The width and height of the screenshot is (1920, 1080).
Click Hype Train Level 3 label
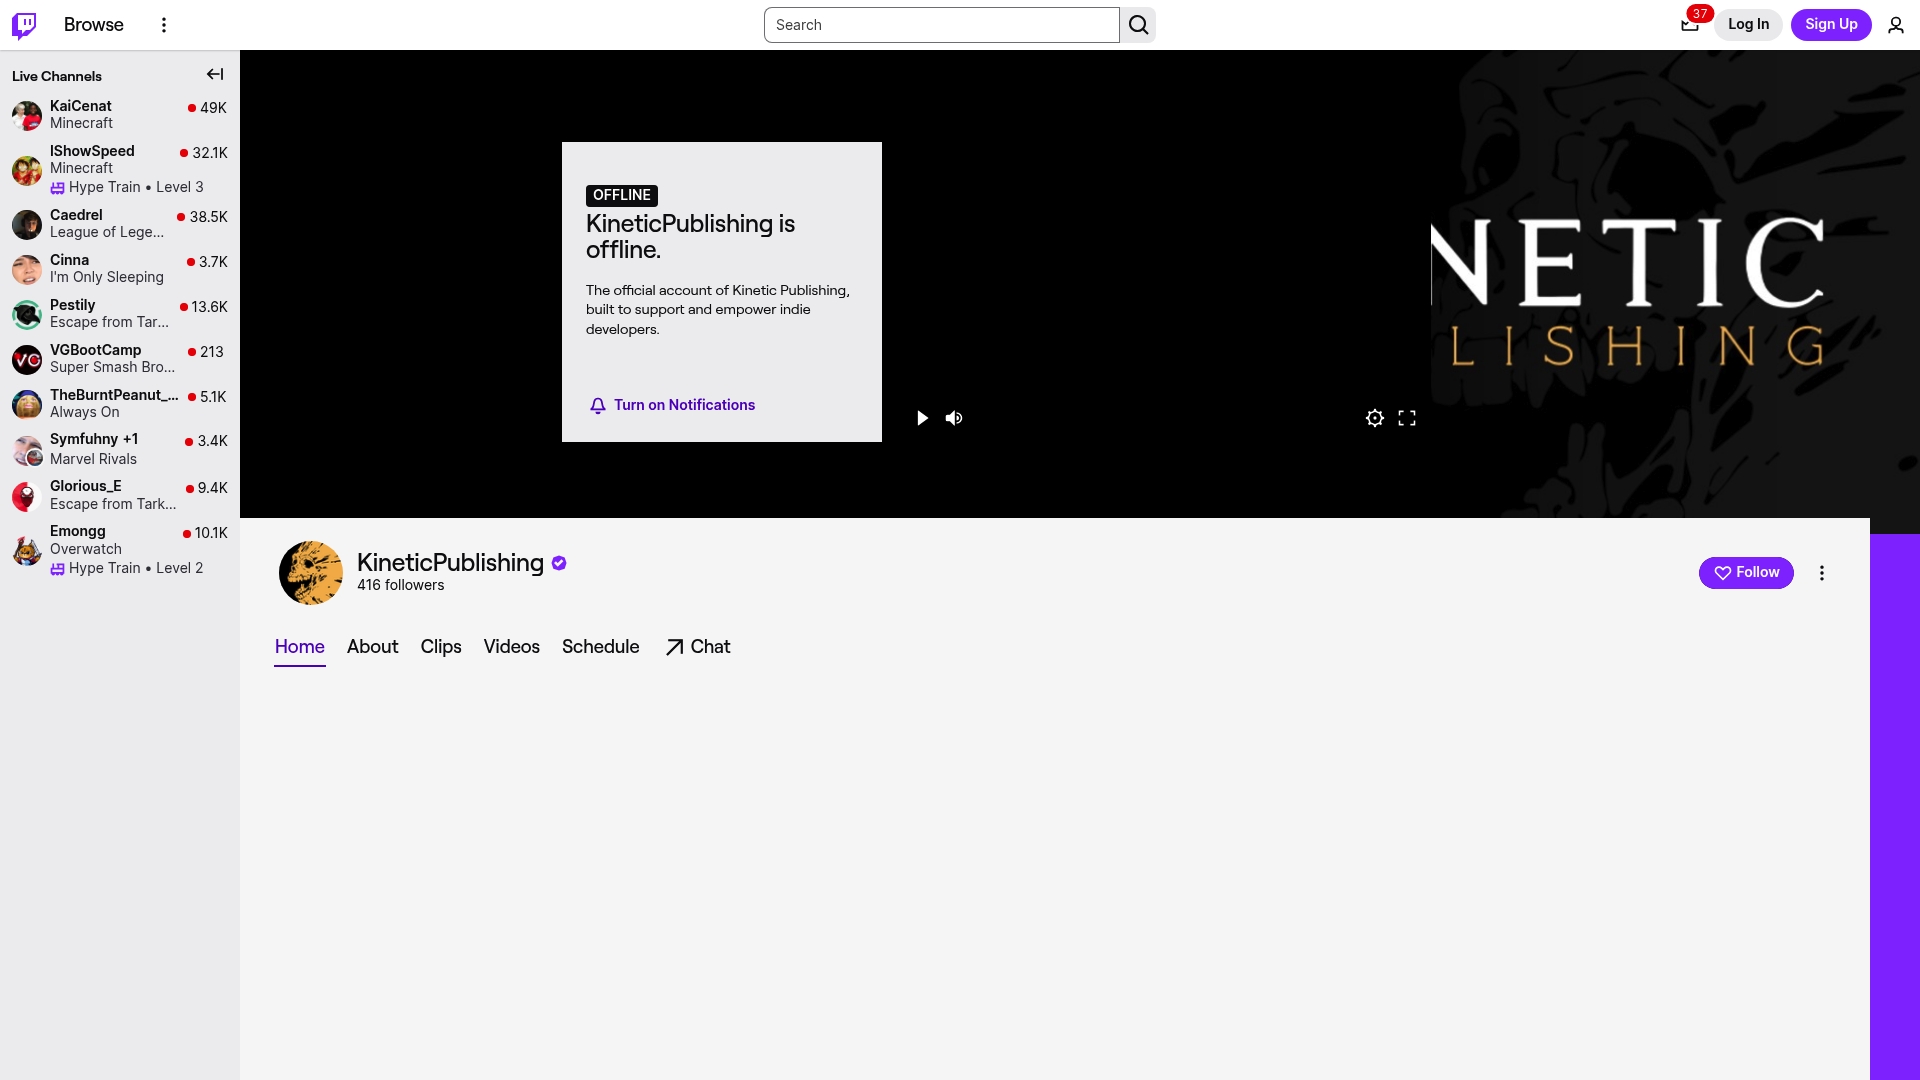point(136,188)
